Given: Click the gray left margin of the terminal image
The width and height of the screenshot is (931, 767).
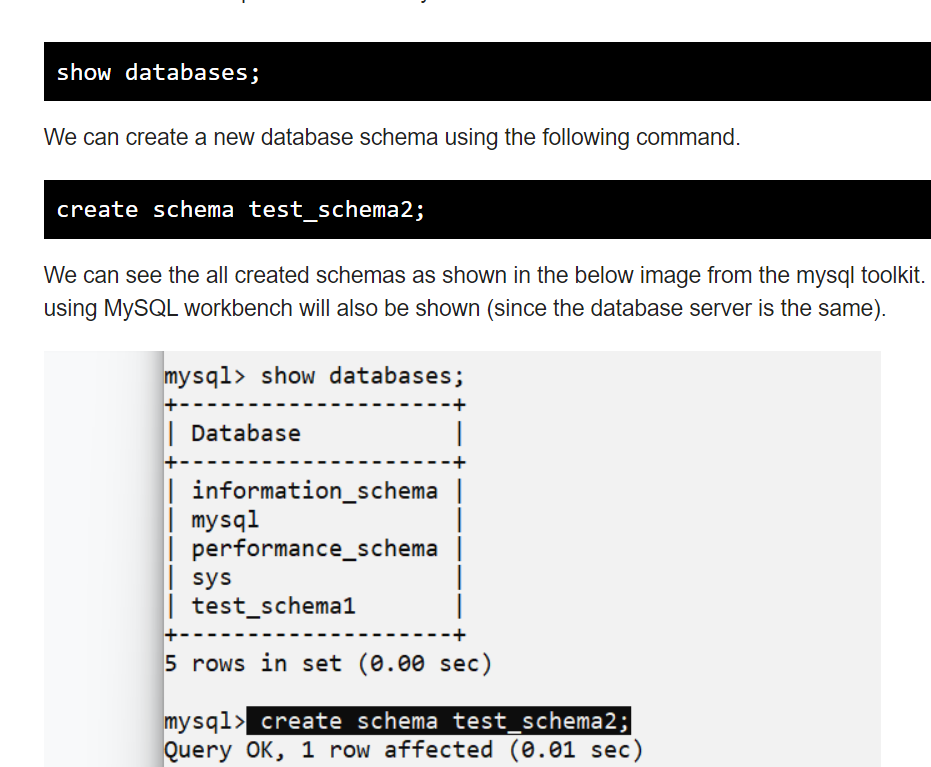Looking at the screenshot, I should [100, 550].
